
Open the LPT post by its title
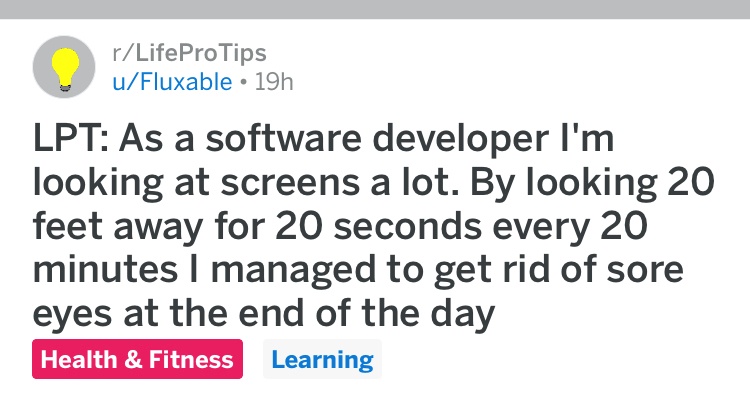[x=373, y=226]
